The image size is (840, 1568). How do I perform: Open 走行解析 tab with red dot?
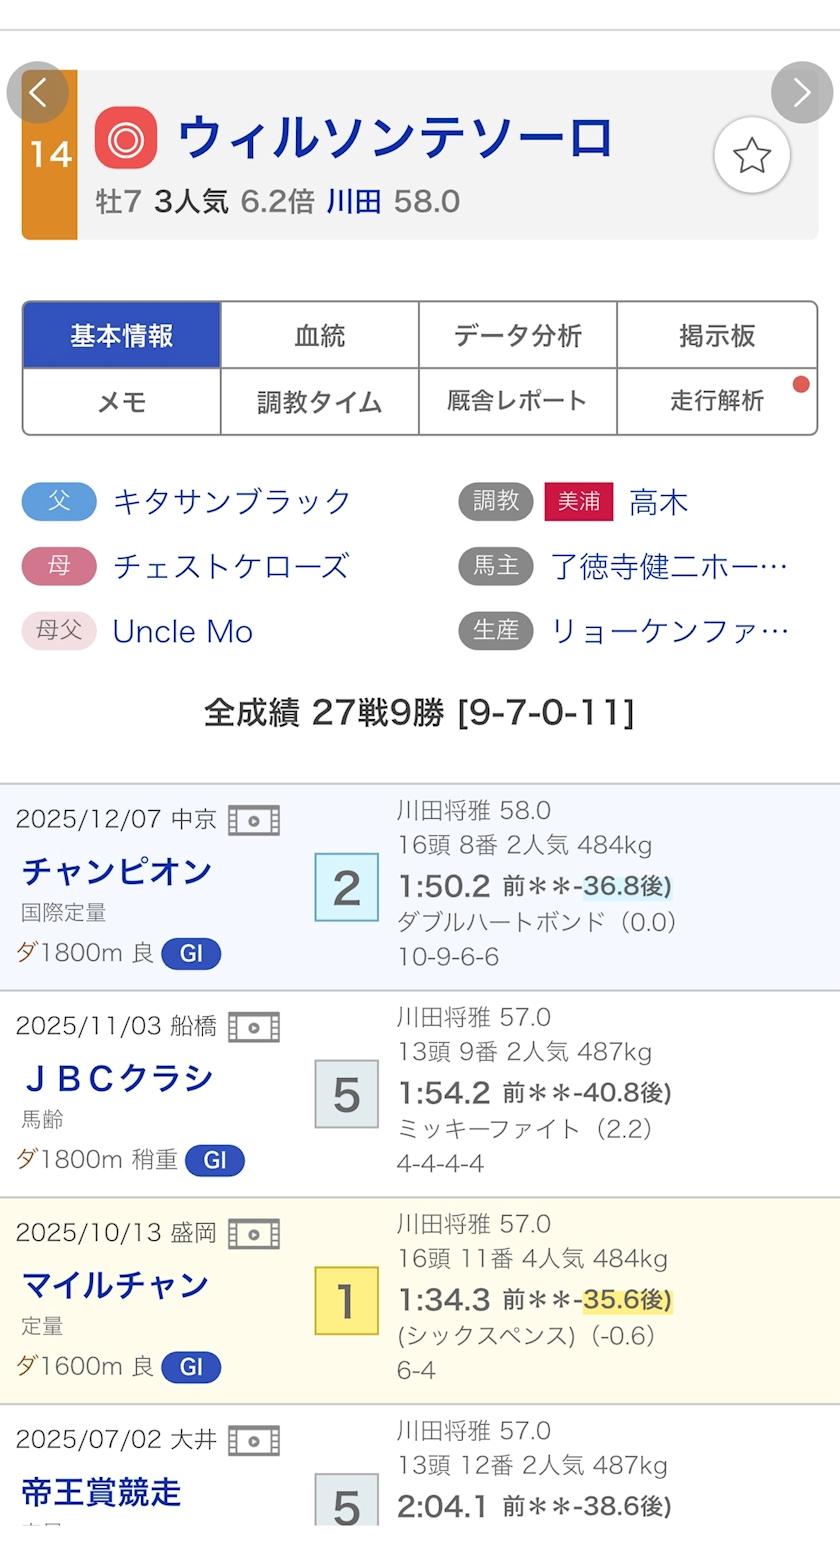(716, 402)
